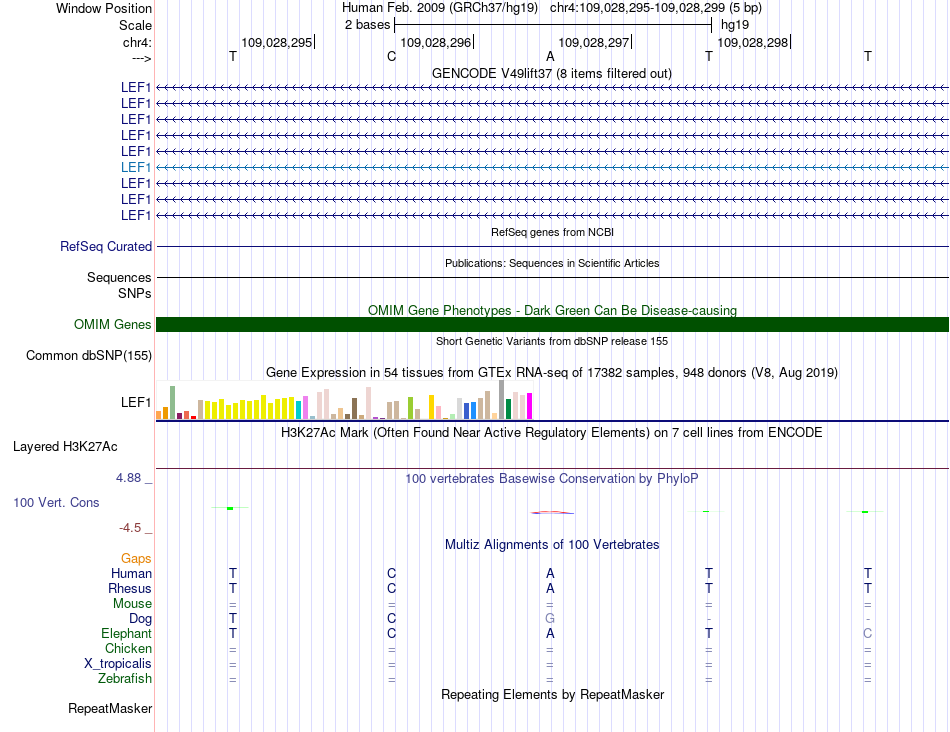The width and height of the screenshot is (950, 732).
Task: Click the "RefSeq Curated" track label
Action: coord(106,247)
